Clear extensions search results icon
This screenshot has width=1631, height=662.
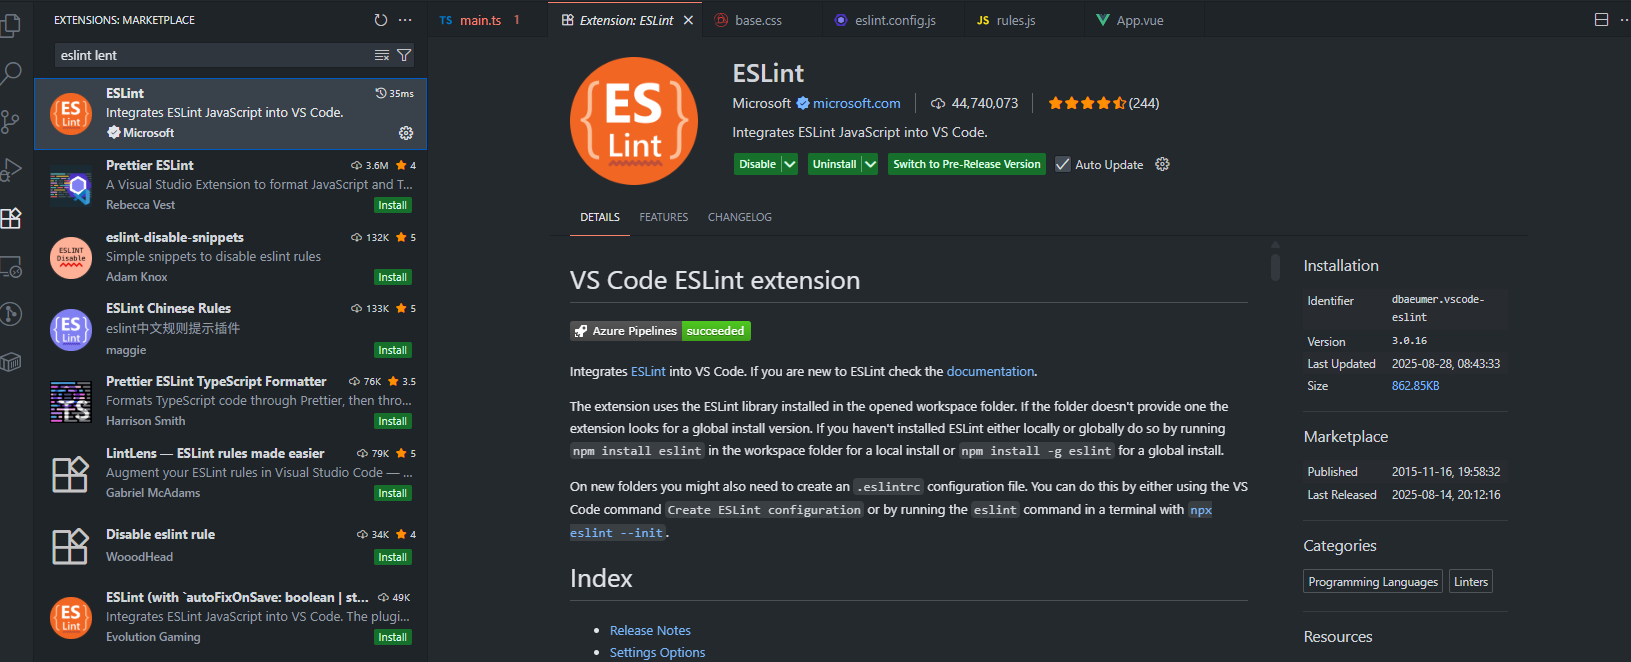pyautogui.click(x=382, y=55)
